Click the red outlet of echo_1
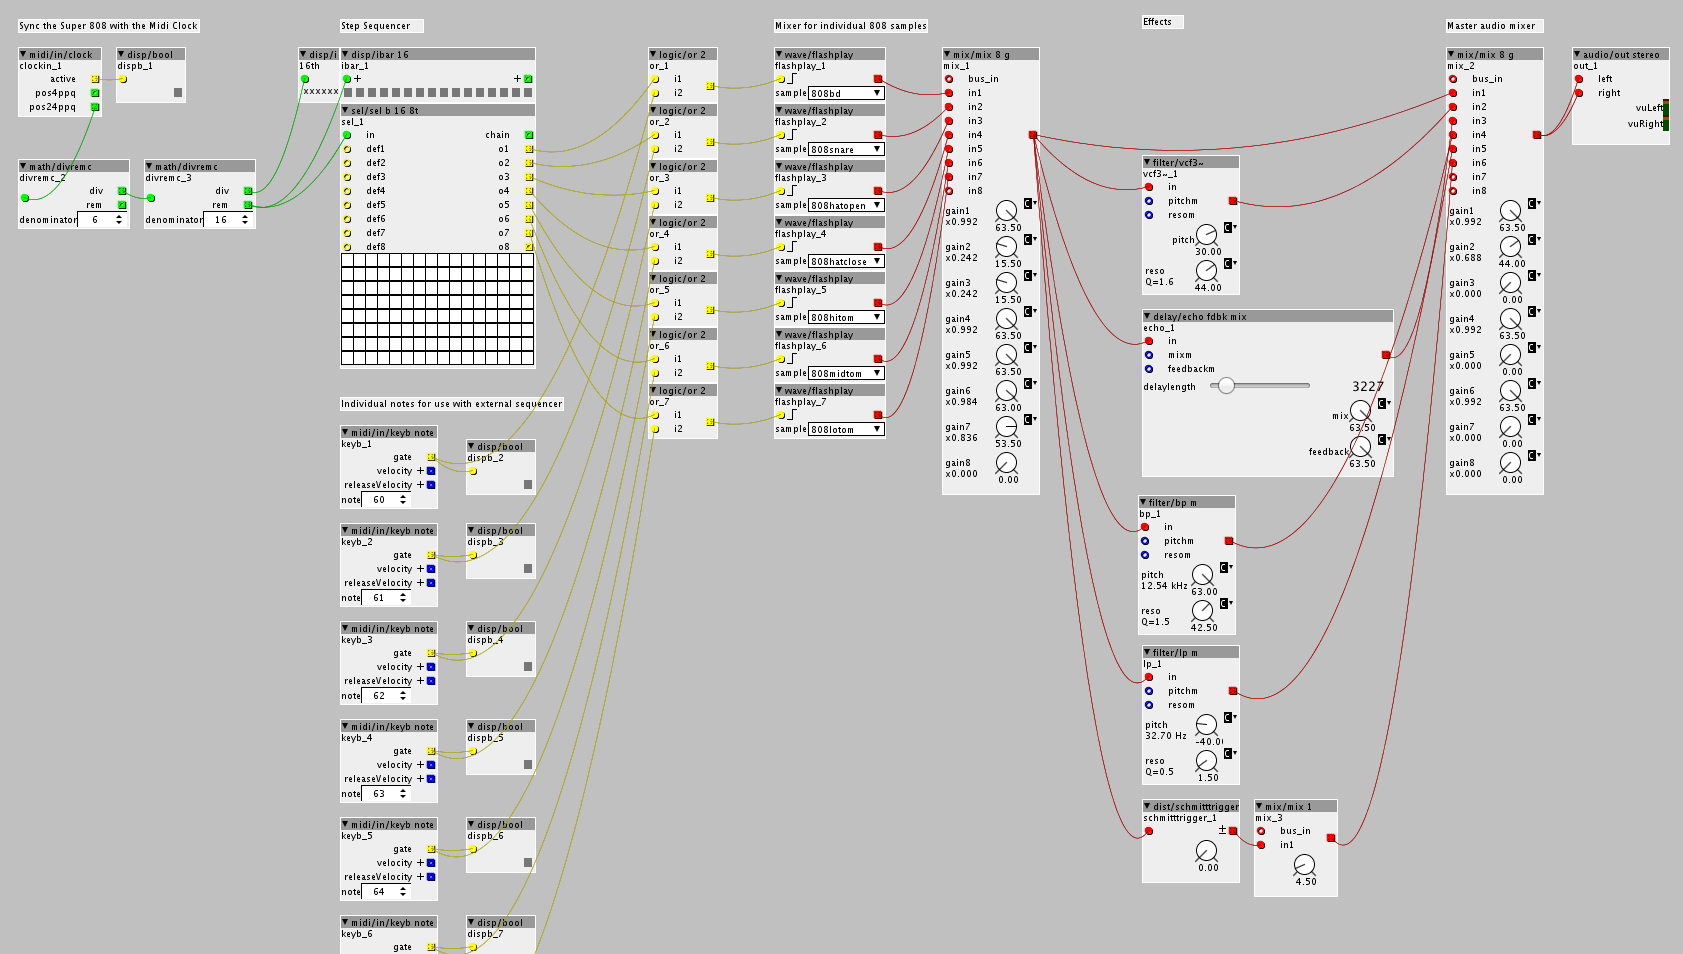Viewport: 1683px width, 954px height. click(x=1386, y=355)
